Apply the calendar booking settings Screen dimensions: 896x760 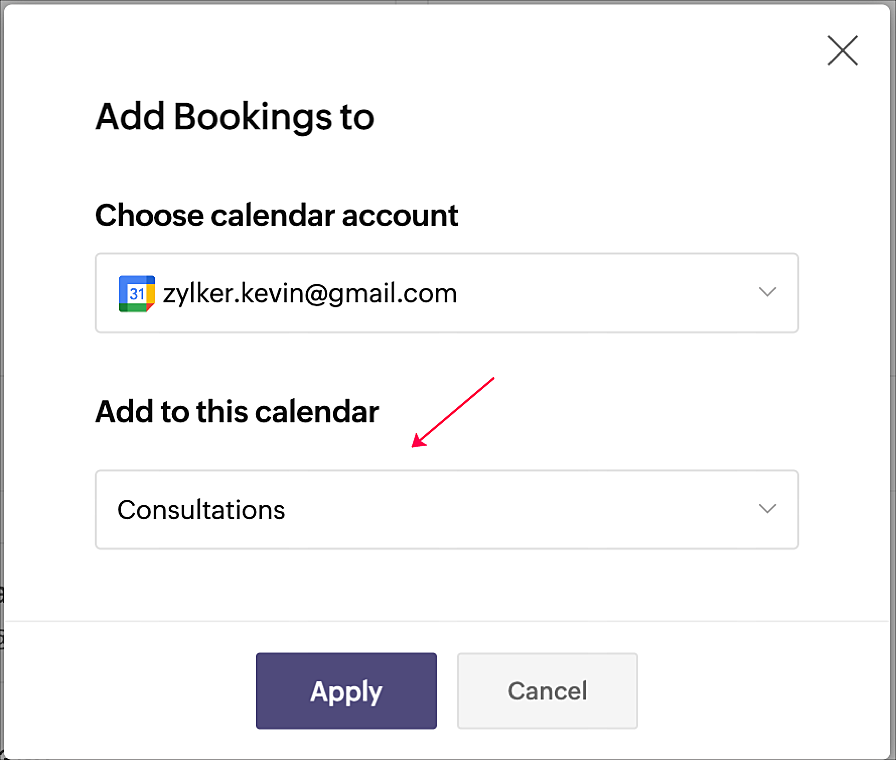[x=346, y=691]
